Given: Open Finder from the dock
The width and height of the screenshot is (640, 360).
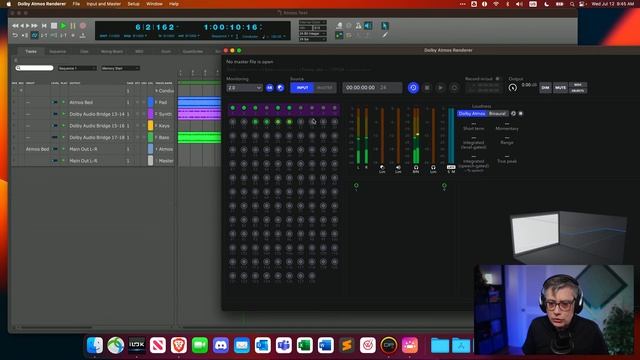Looking at the screenshot, I should [x=95, y=345].
